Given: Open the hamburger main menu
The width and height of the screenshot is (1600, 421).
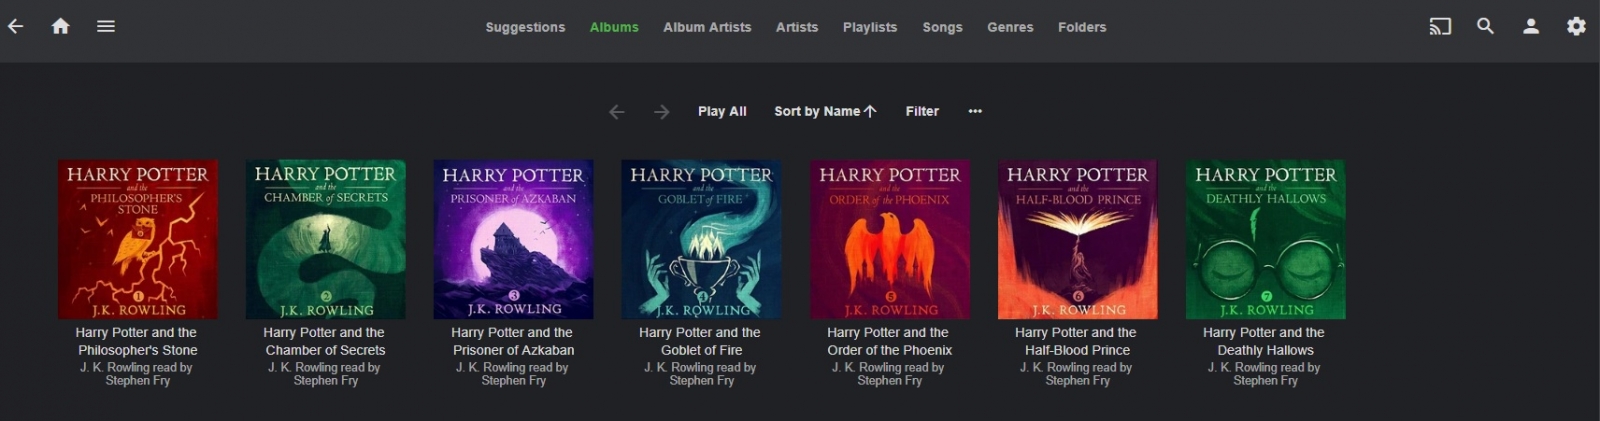Looking at the screenshot, I should click(x=106, y=26).
